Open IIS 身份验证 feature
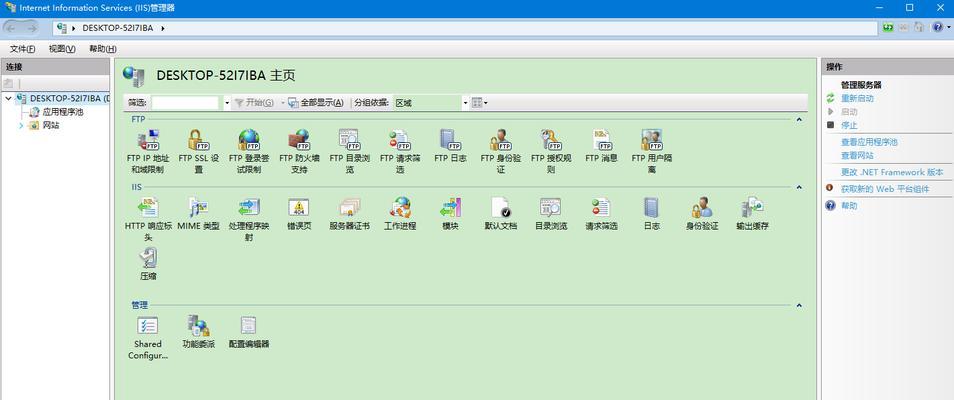This screenshot has height=400, width=954. (x=702, y=214)
